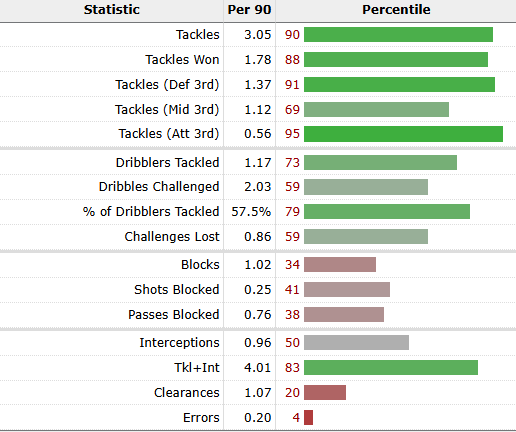Click the Passes Blocked per 90 value 0.76

pyautogui.click(x=258, y=315)
